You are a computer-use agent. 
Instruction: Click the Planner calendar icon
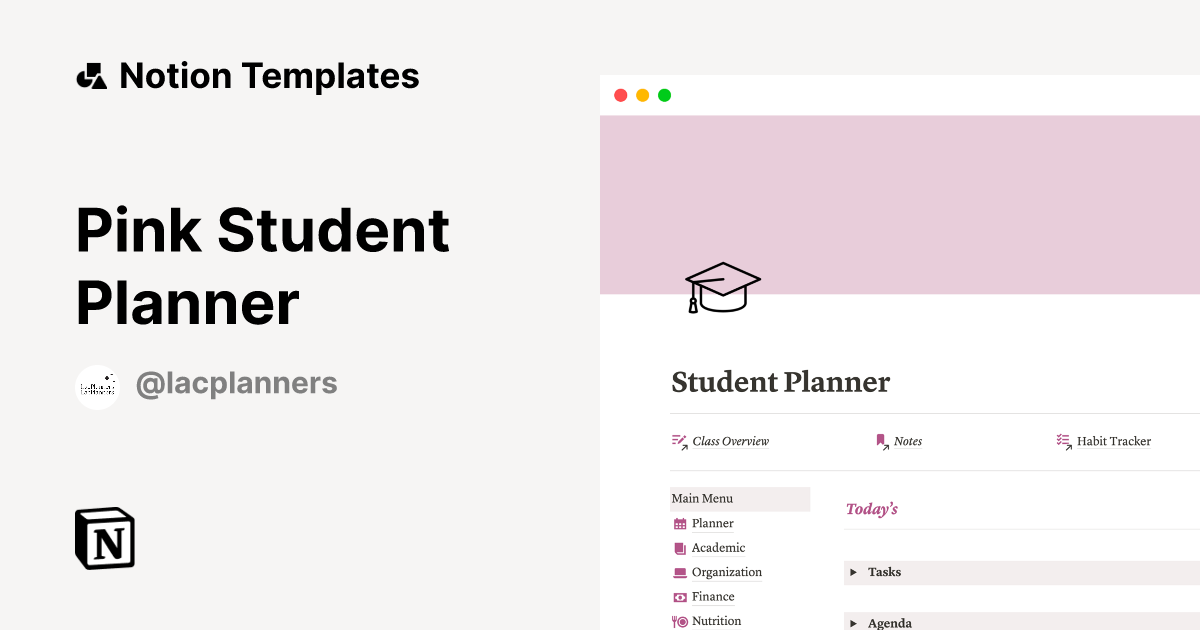(x=680, y=524)
